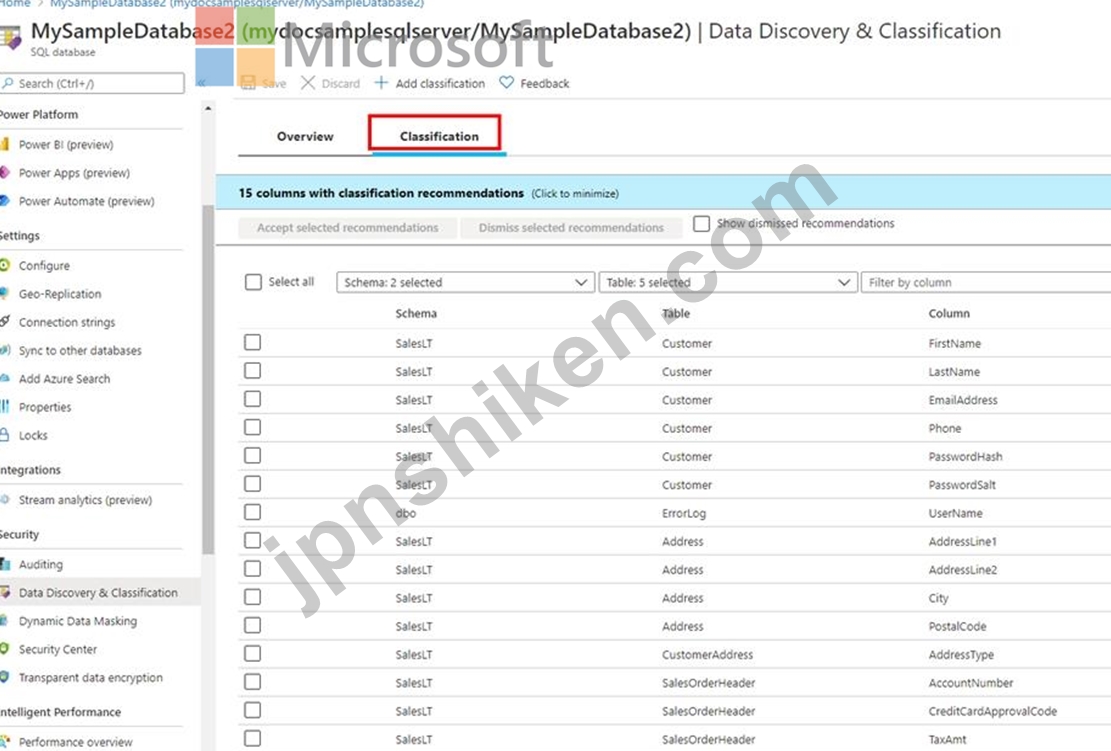Check the ErrorLog UserName row
Viewport: 1111px width, 751px height.
(x=252, y=513)
